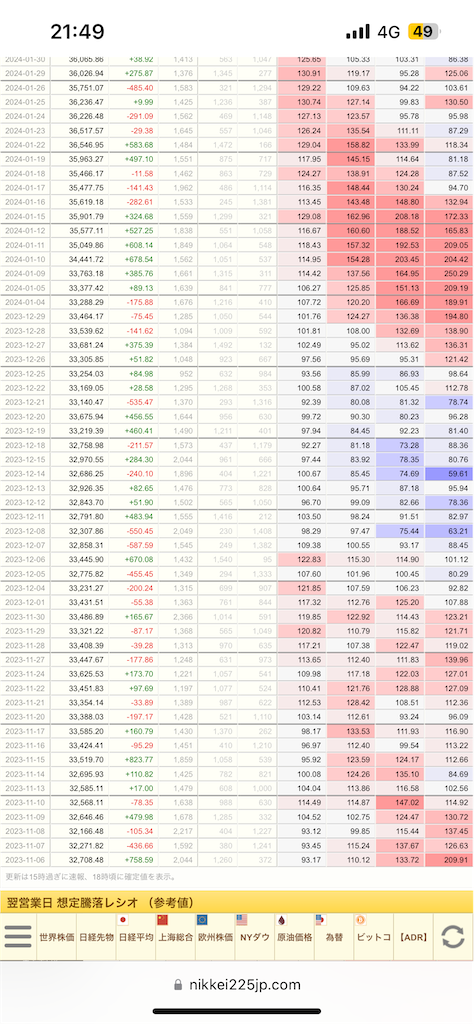The height and width of the screenshot is (1024, 474).
Task: Select the date cell 2024-01-22
Action: [24, 144]
